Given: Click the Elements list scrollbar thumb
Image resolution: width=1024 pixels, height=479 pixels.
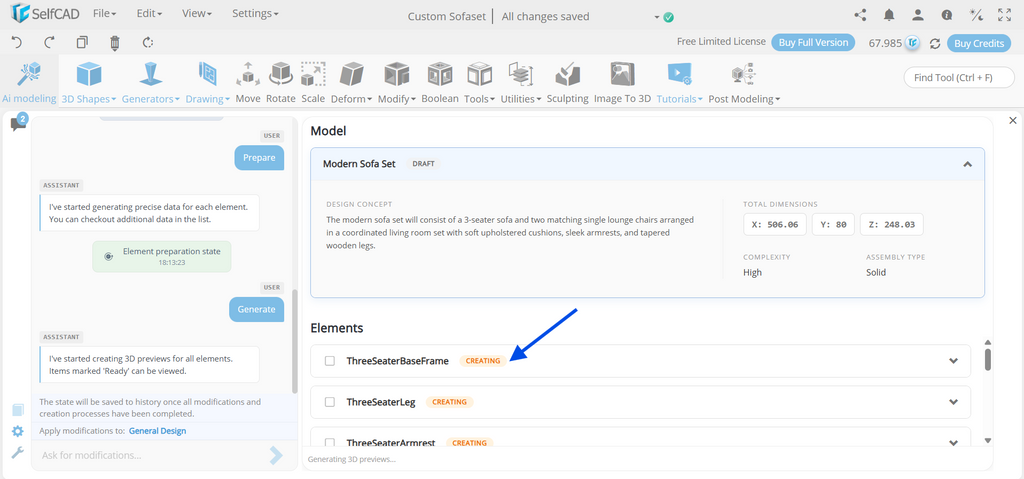Looking at the screenshot, I should point(988,359).
